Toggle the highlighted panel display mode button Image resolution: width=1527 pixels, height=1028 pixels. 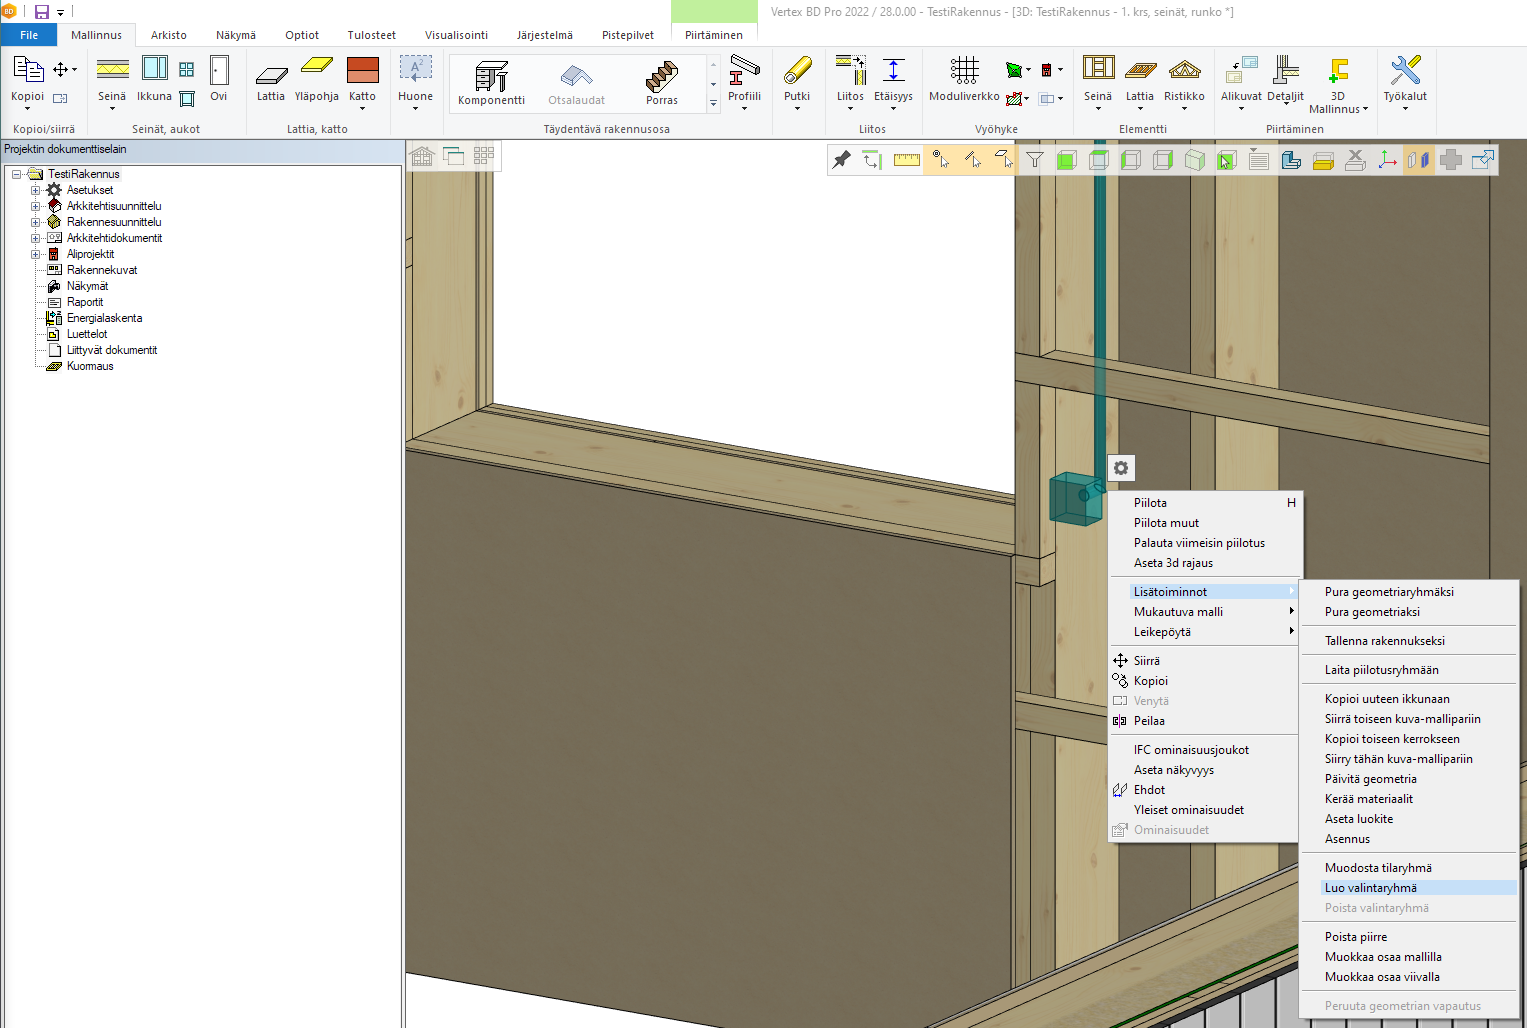(x=1418, y=160)
